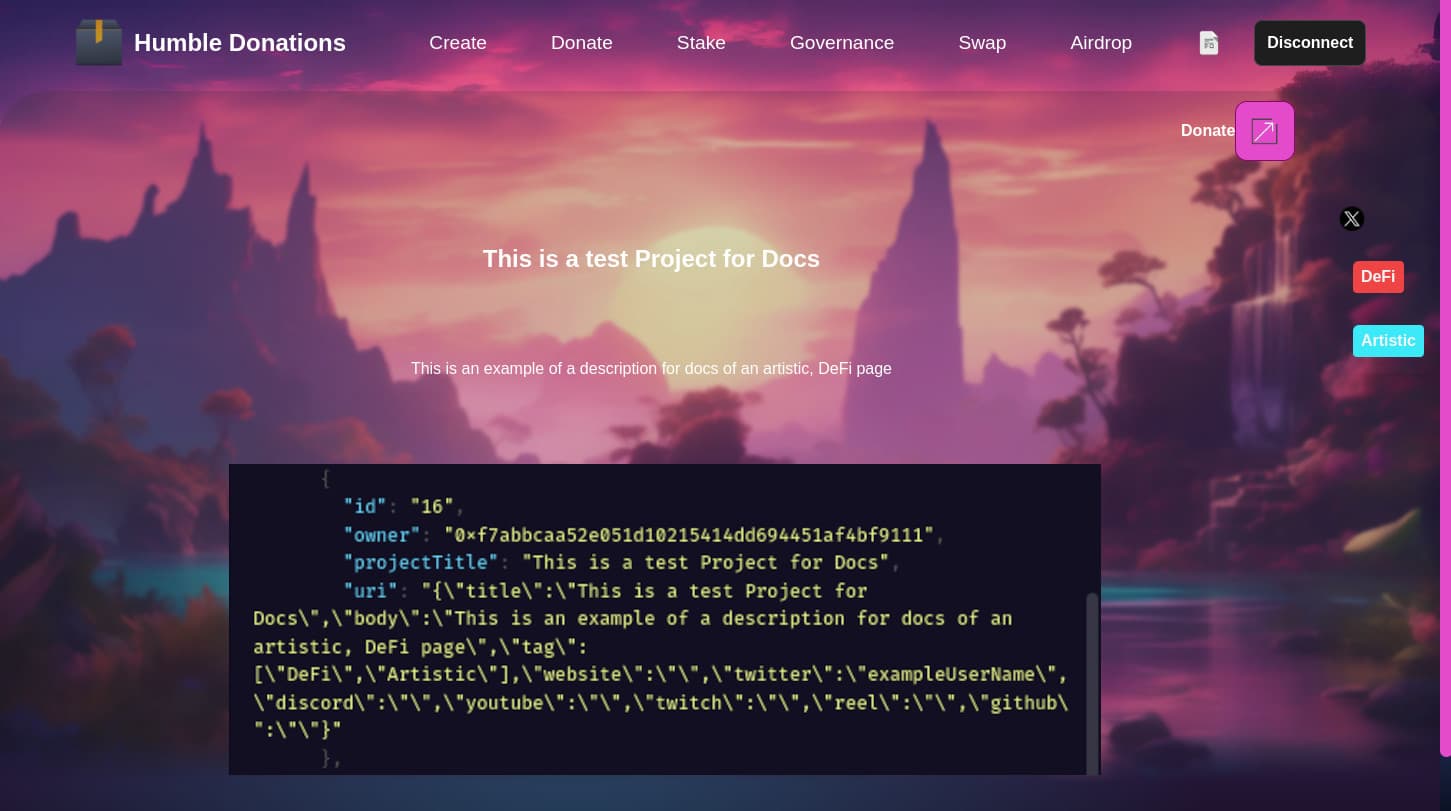
Task: Select the cyan Artistic tag
Action: point(1388,341)
